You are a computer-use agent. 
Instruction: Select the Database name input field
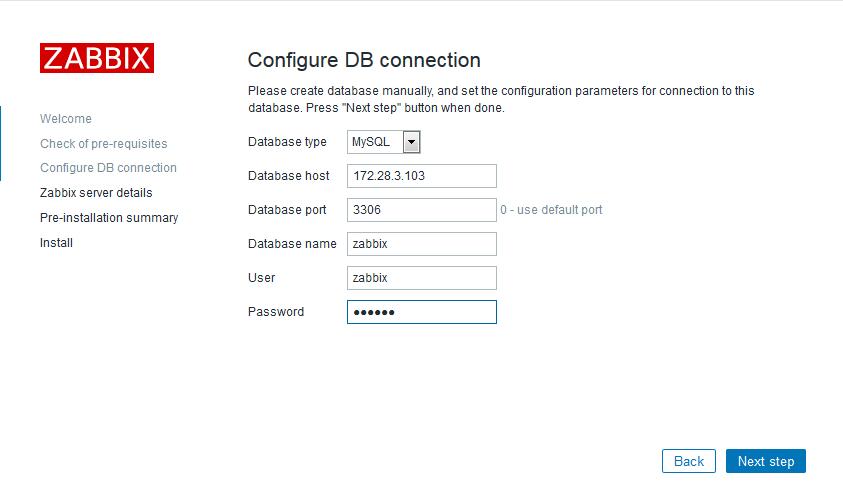[422, 244]
